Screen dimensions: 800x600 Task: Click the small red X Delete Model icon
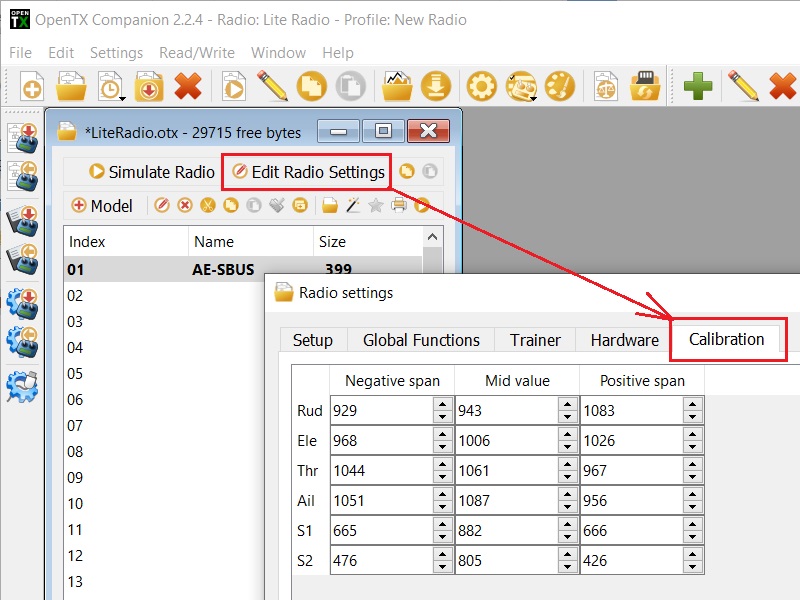(x=185, y=205)
